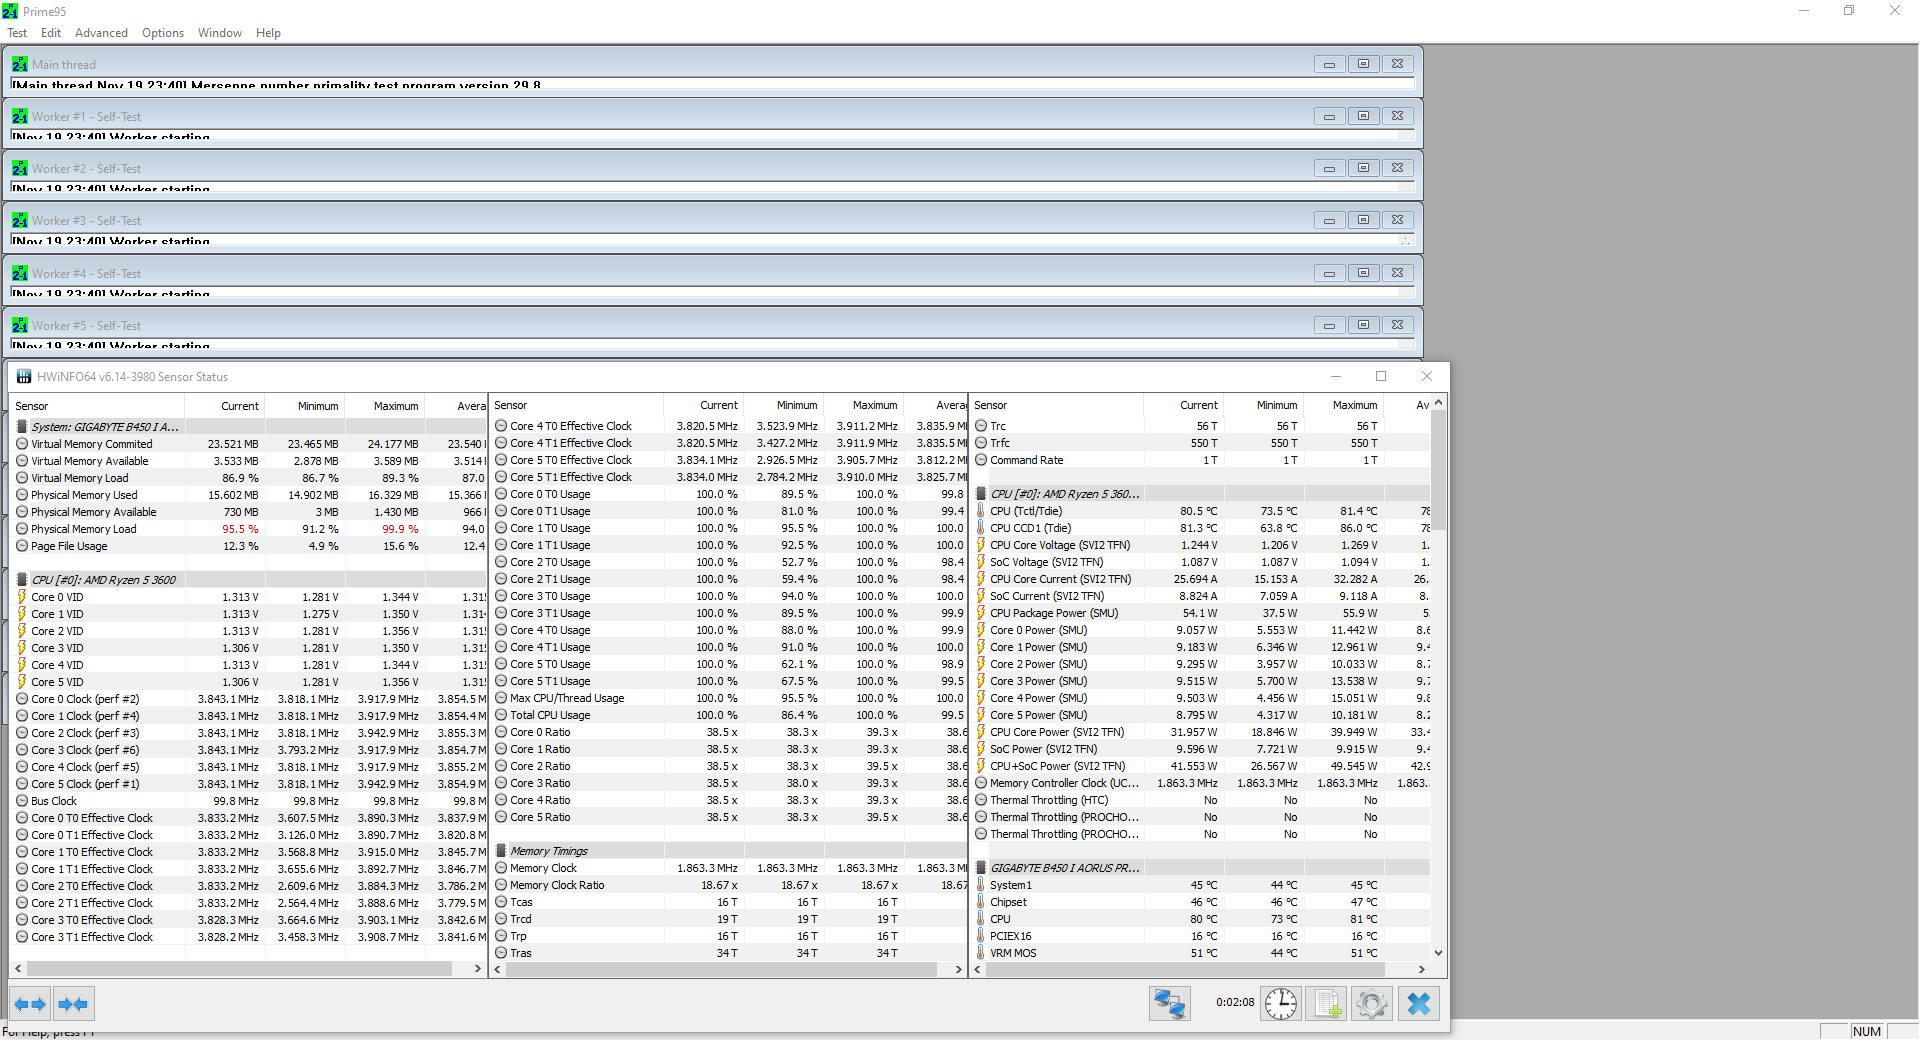Open the Help menu
The image size is (1920, 1040).
pyautogui.click(x=268, y=33)
